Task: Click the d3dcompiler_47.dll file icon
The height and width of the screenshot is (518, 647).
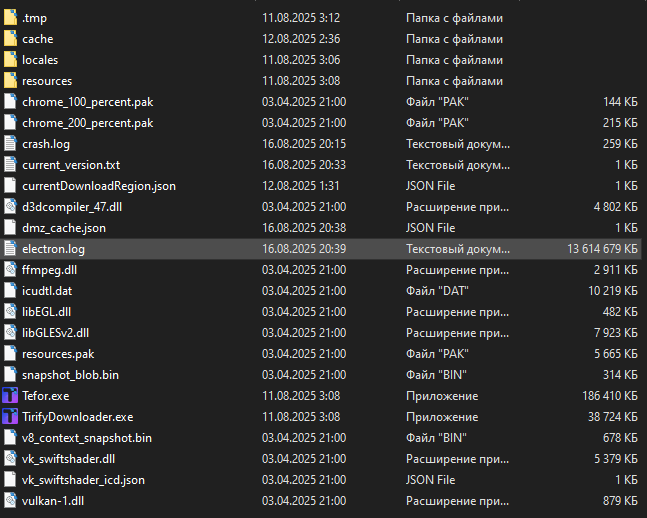Action: coord(10,206)
